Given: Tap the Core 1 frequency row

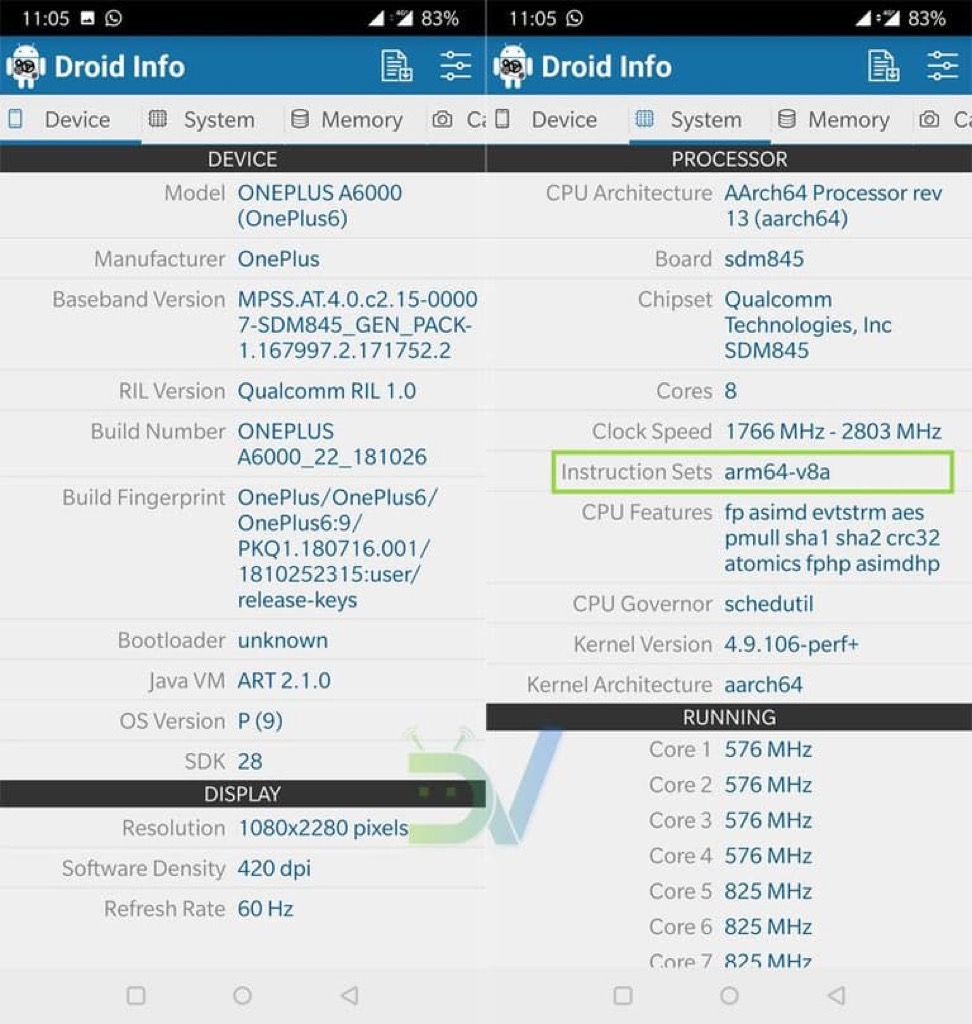Looking at the screenshot, I should coord(729,750).
